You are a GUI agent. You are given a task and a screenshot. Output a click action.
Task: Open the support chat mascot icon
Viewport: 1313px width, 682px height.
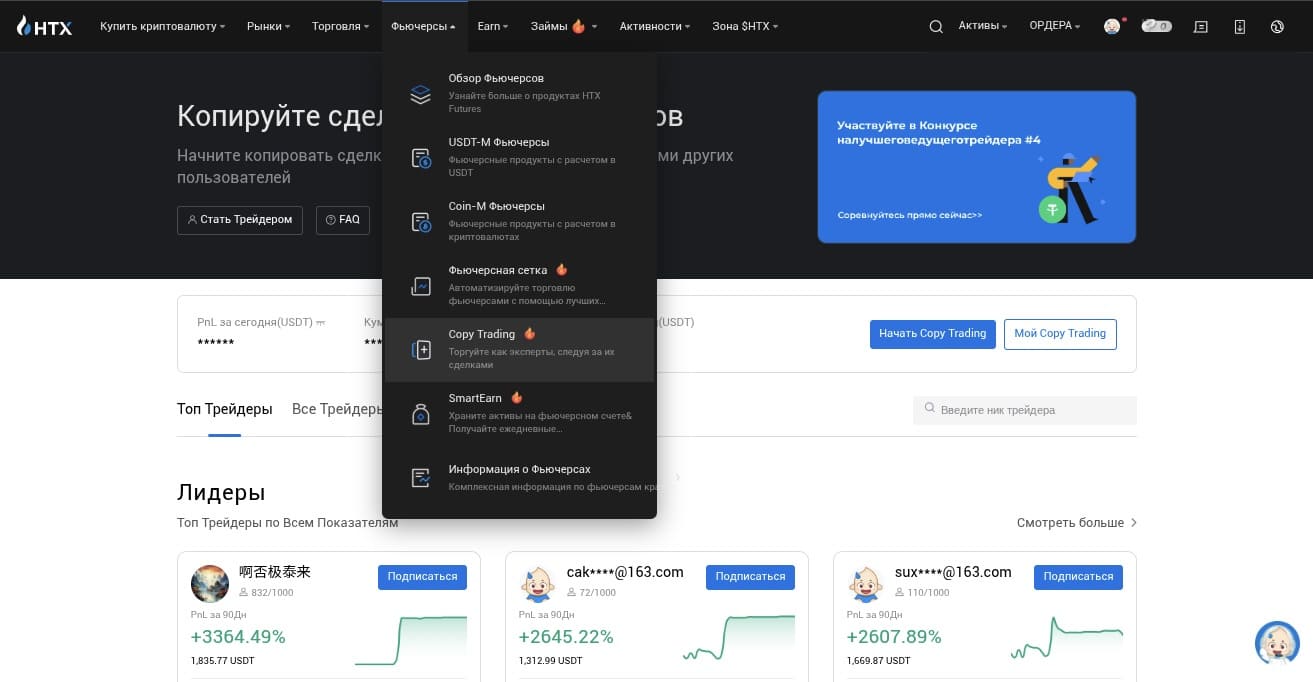[1277, 643]
